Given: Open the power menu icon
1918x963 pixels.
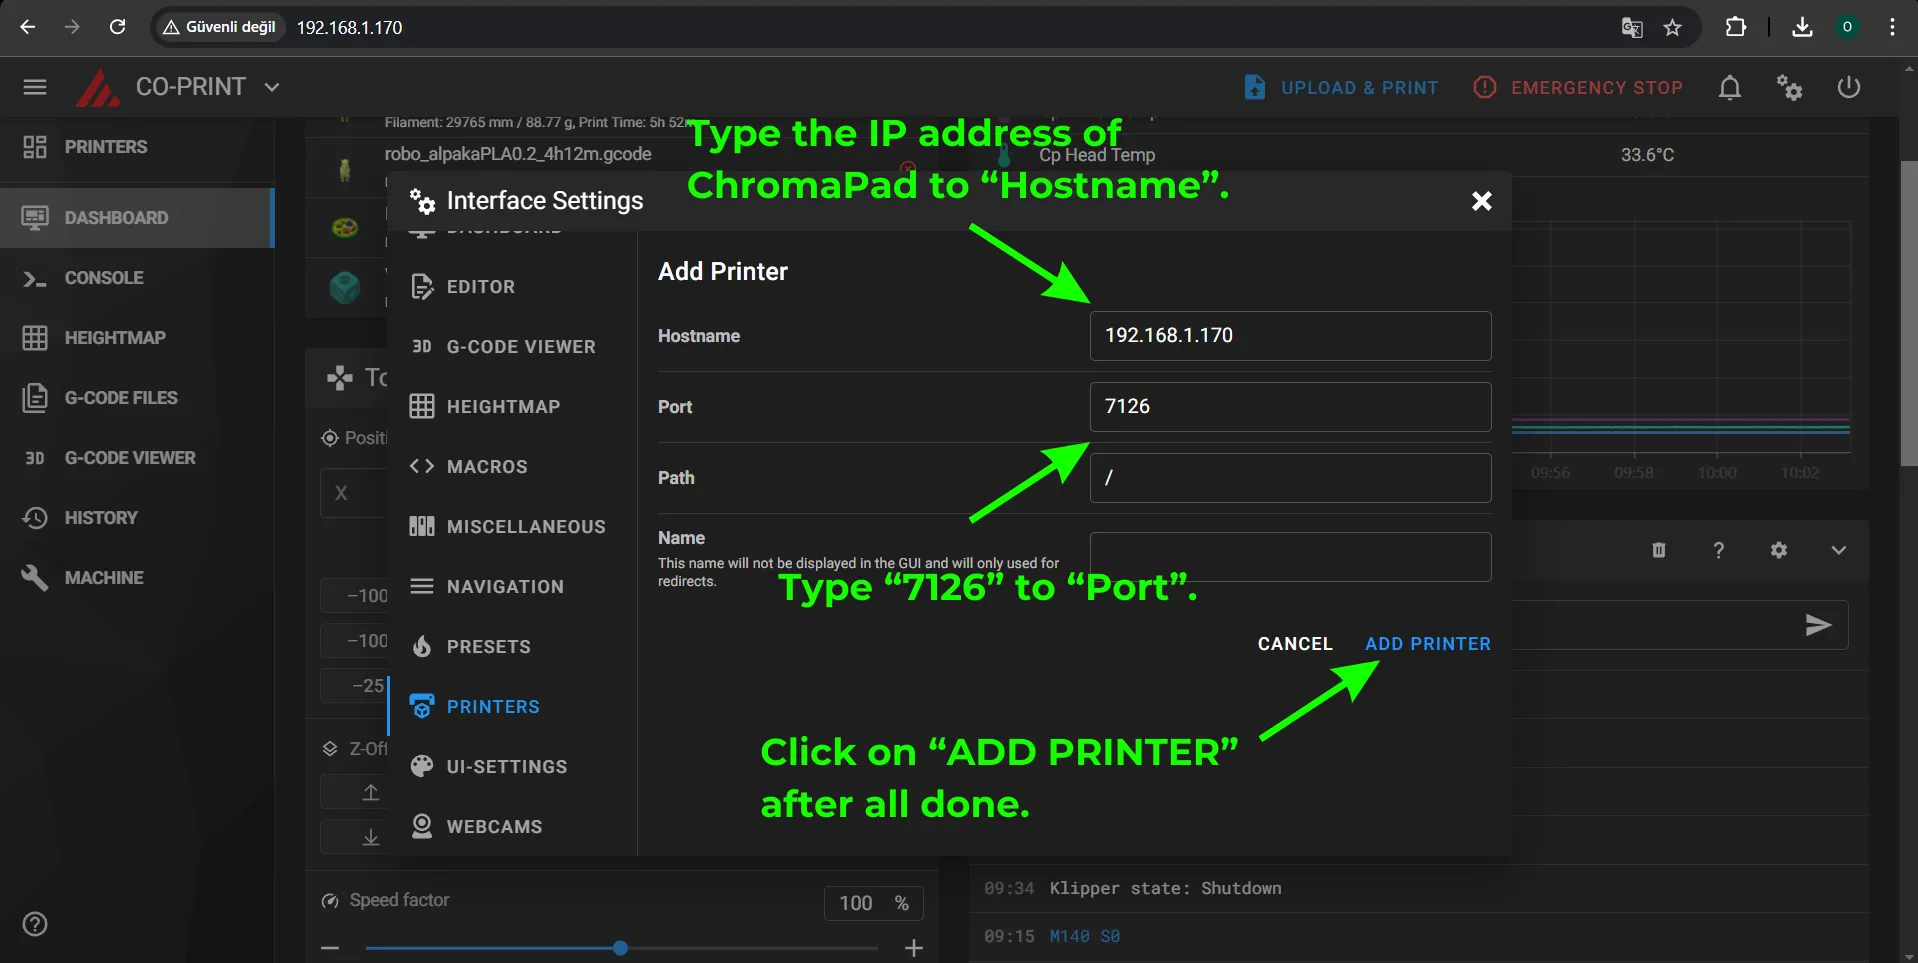Looking at the screenshot, I should click(x=1848, y=87).
